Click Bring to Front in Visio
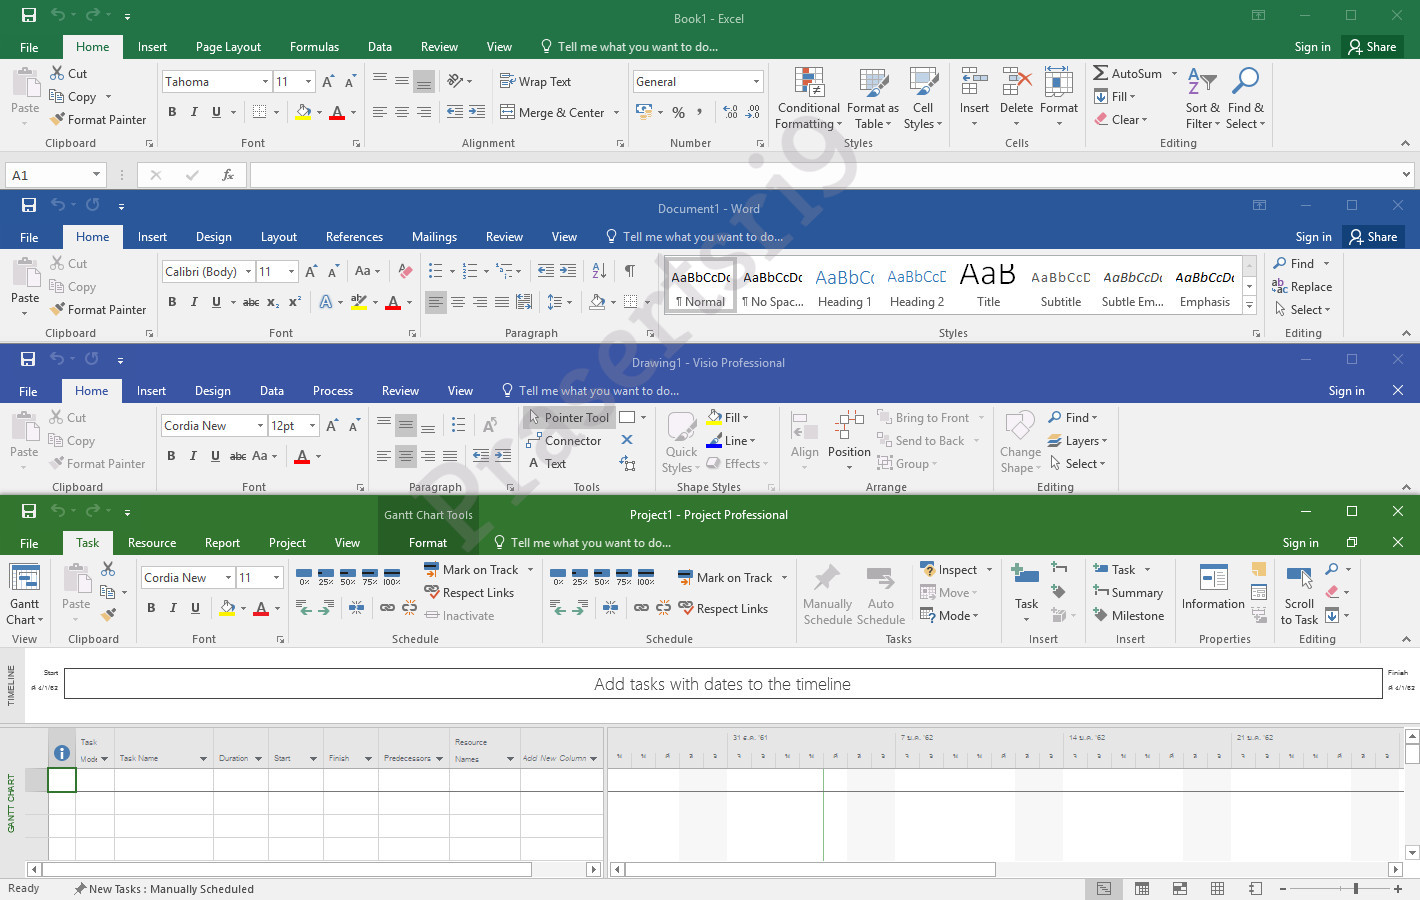This screenshot has width=1420, height=900. click(x=931, y=418)
